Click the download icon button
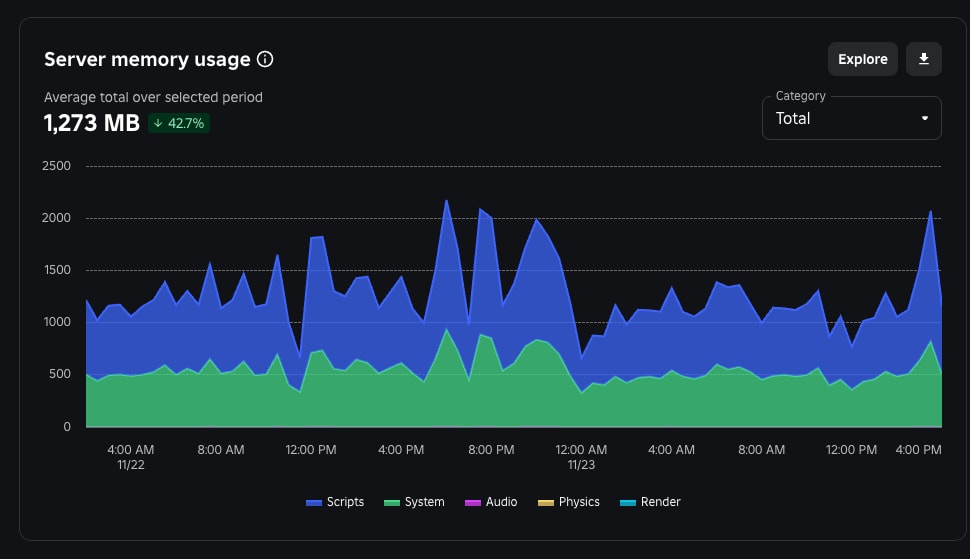Screen dimensions: 970x559 pyautogui.click(x=924, y=59)
